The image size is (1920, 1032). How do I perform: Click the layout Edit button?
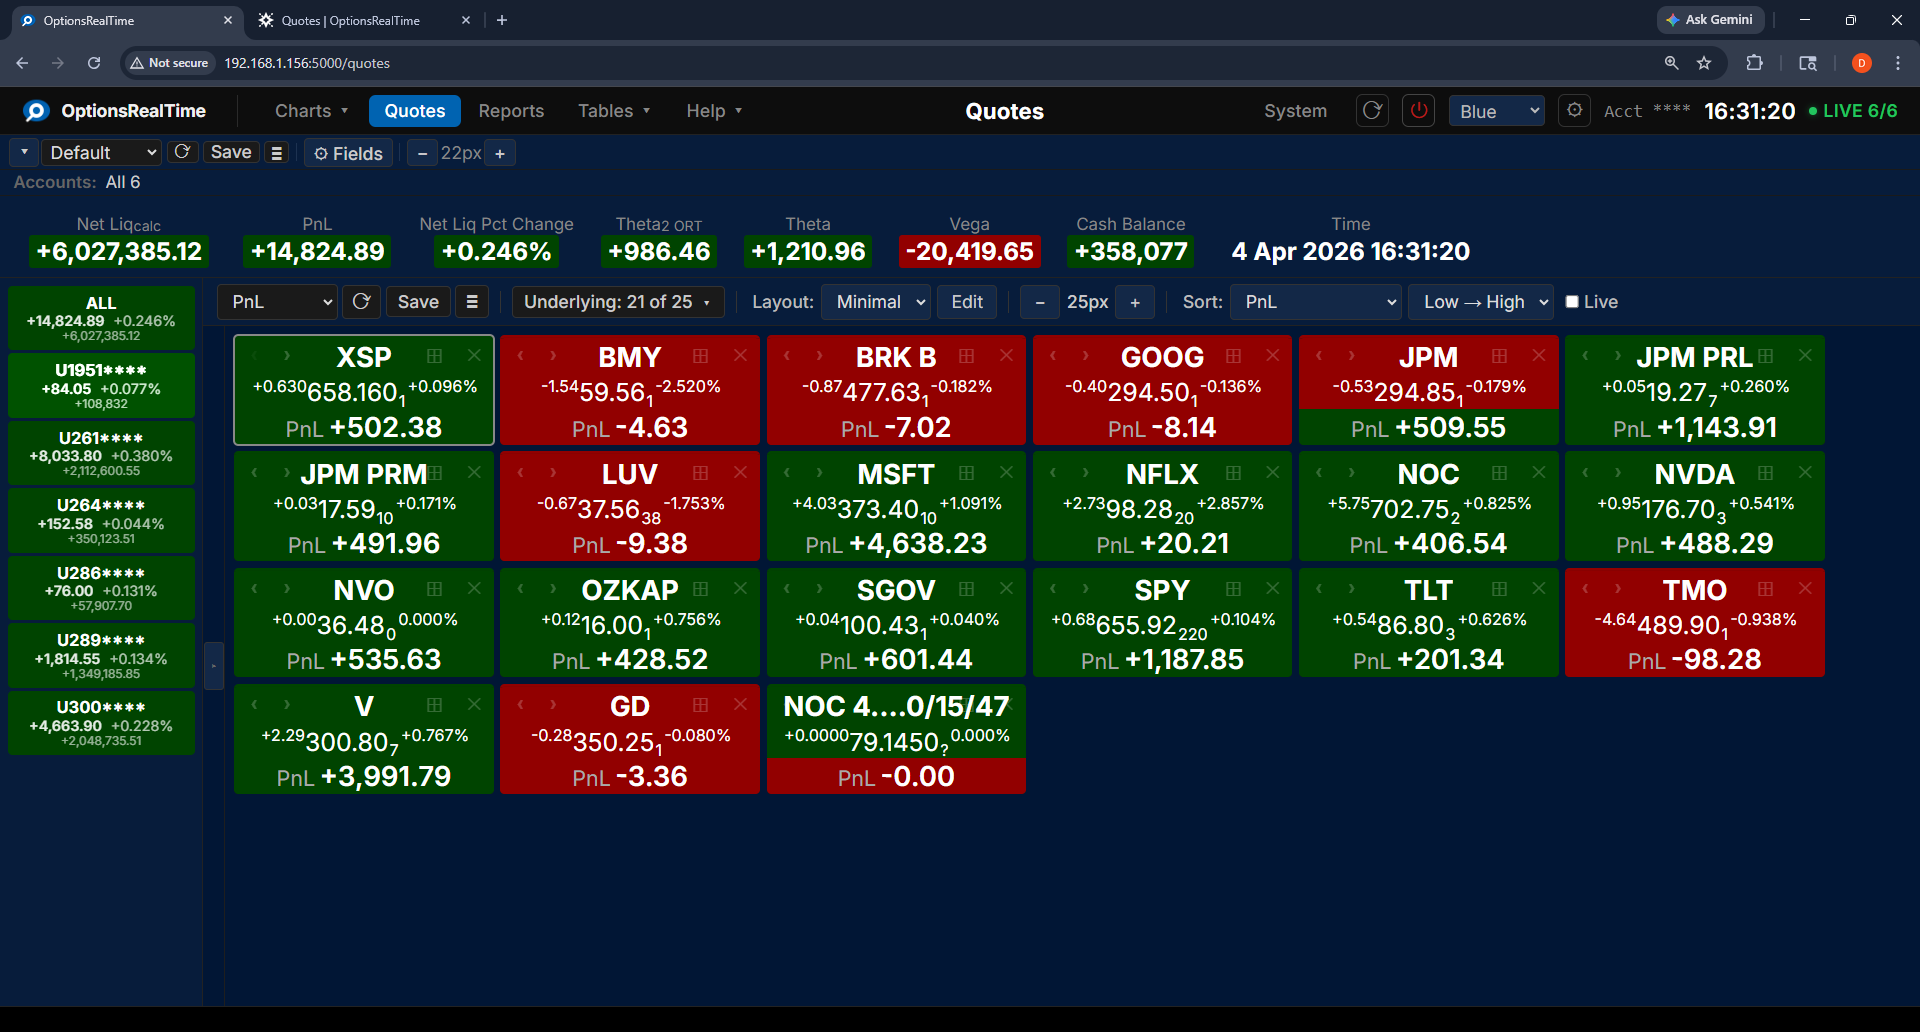pos(967,302)
